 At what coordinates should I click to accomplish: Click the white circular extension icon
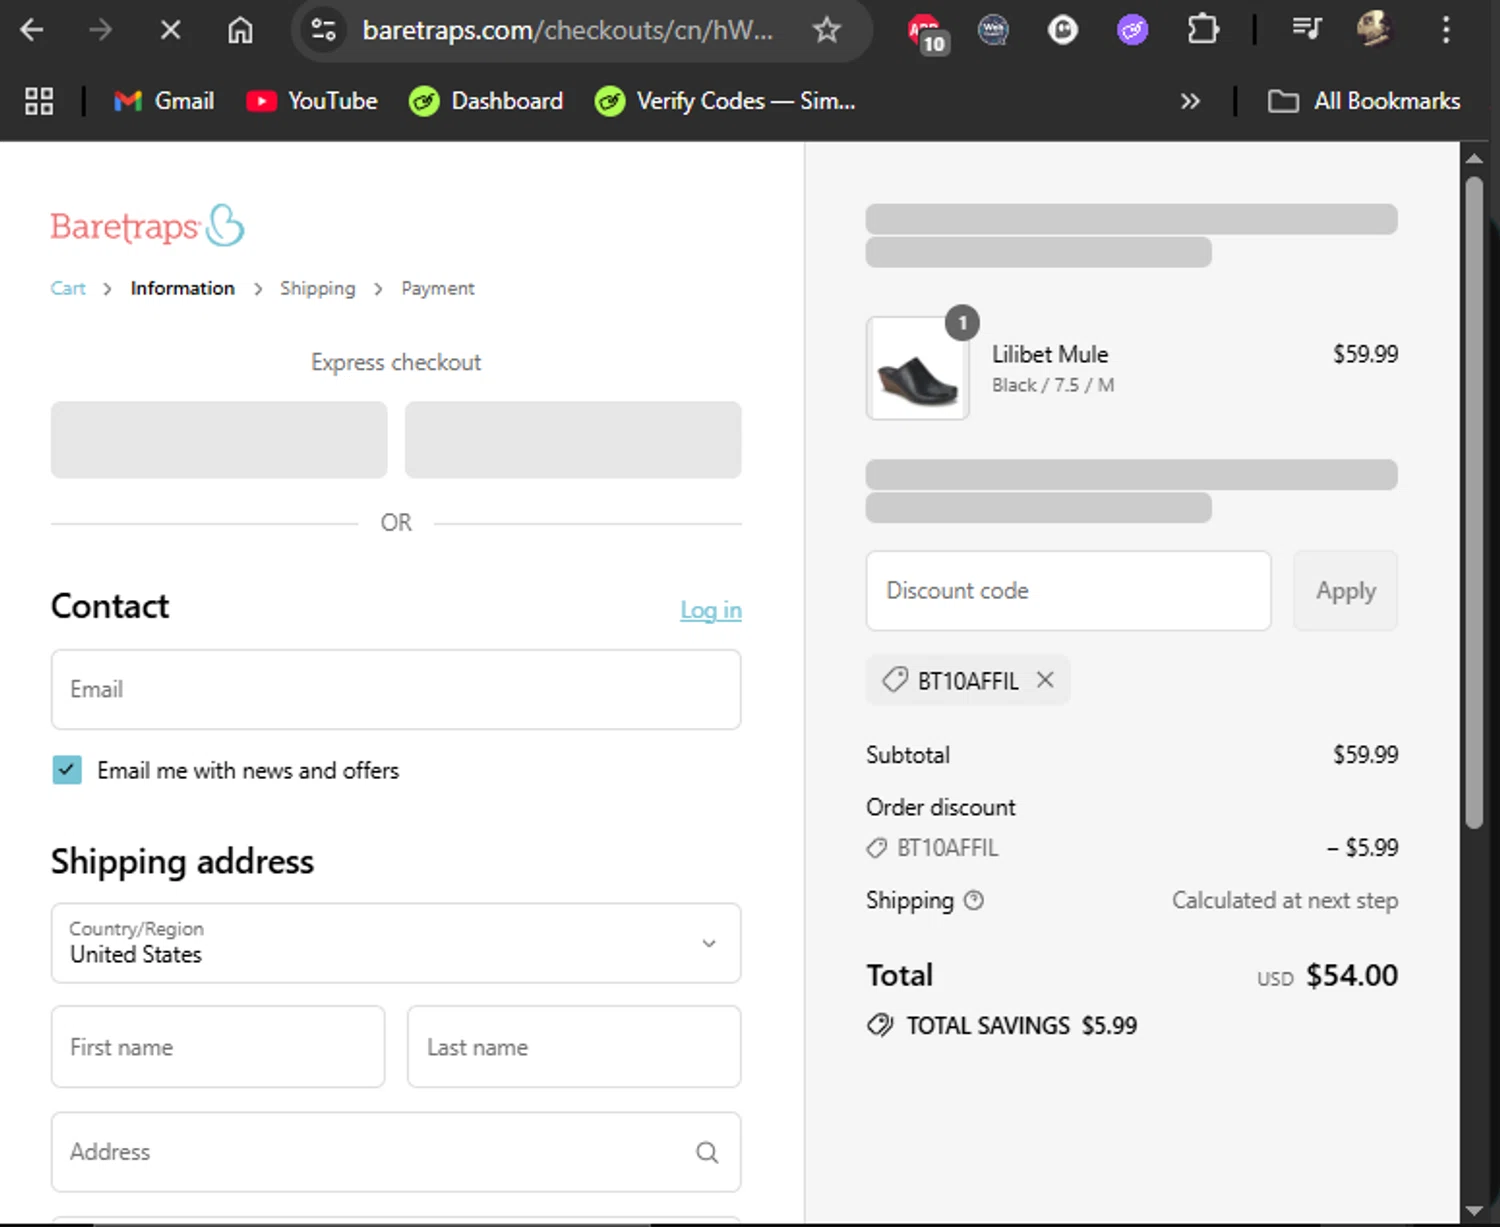(x=1062, y=30)
